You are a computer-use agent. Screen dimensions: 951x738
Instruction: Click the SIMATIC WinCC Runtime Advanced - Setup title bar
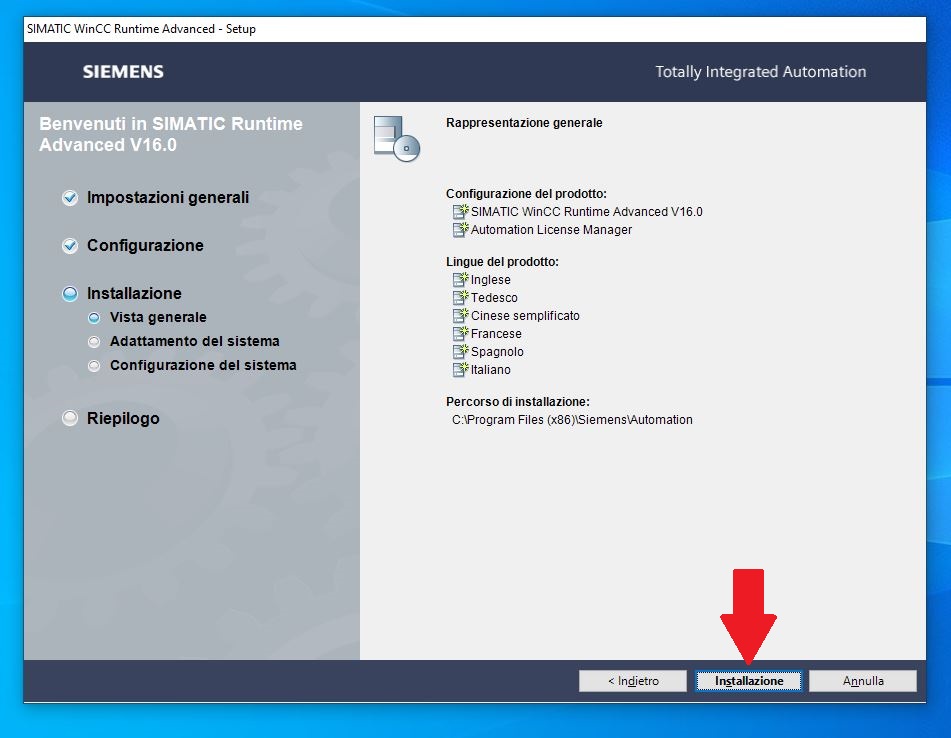[474, 29]
